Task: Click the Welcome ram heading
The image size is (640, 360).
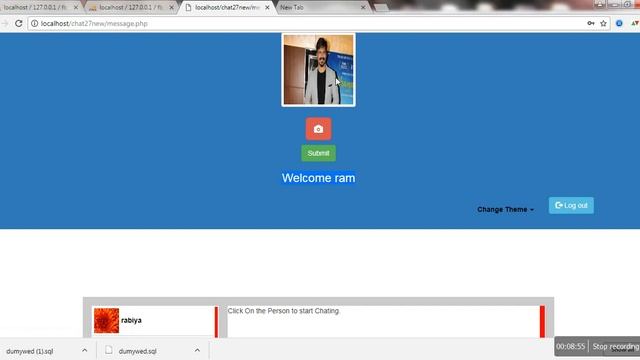Action: 318,178
